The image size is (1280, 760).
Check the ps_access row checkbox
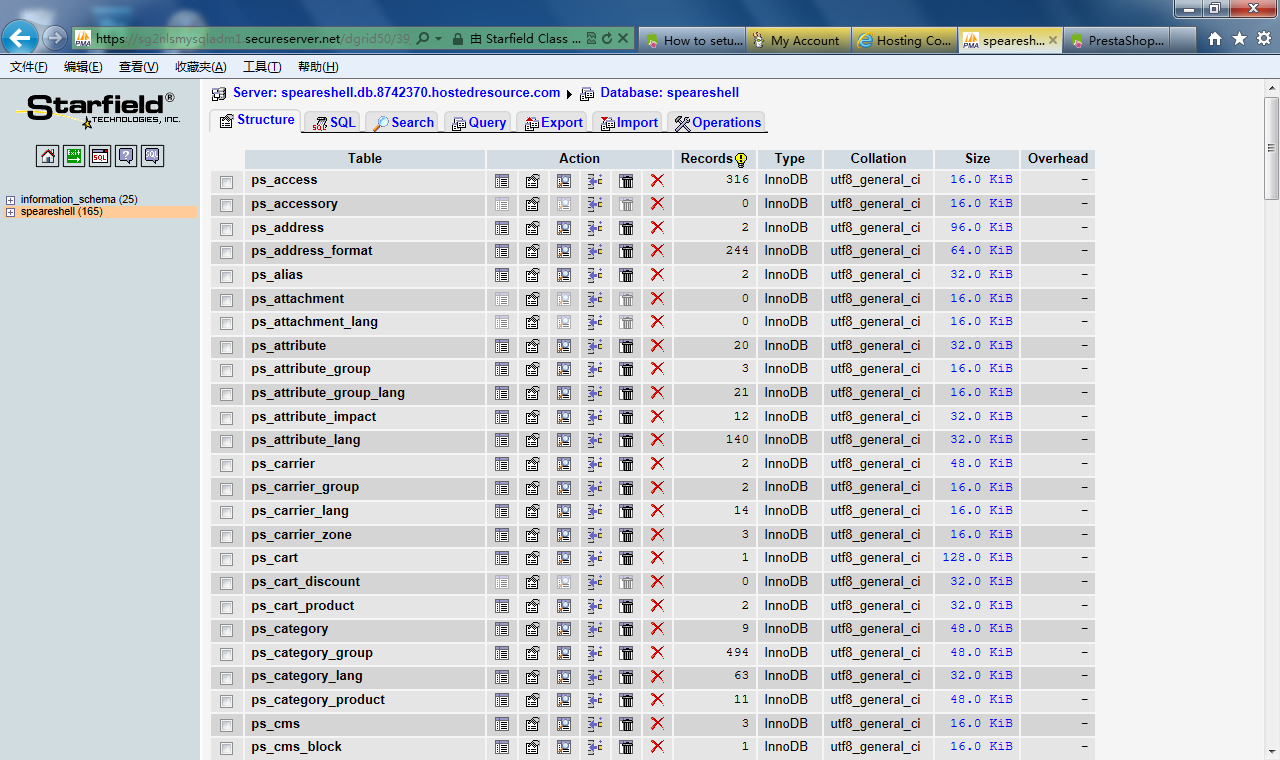coord(227,182)
